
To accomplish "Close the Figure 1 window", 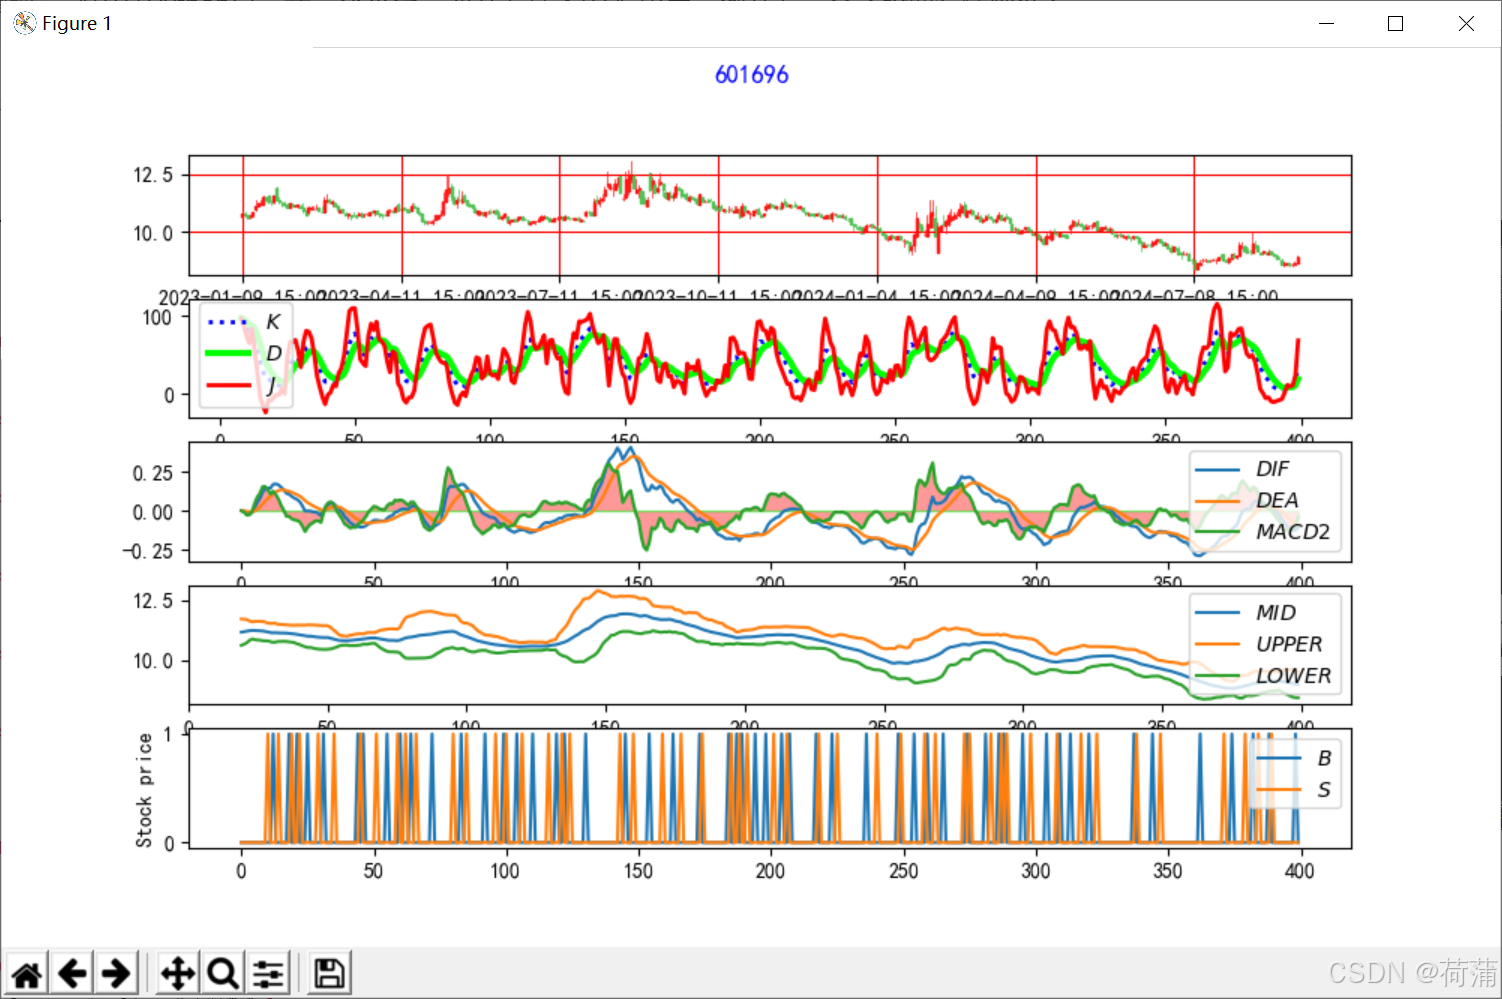I will click(x=1466, y=24).
